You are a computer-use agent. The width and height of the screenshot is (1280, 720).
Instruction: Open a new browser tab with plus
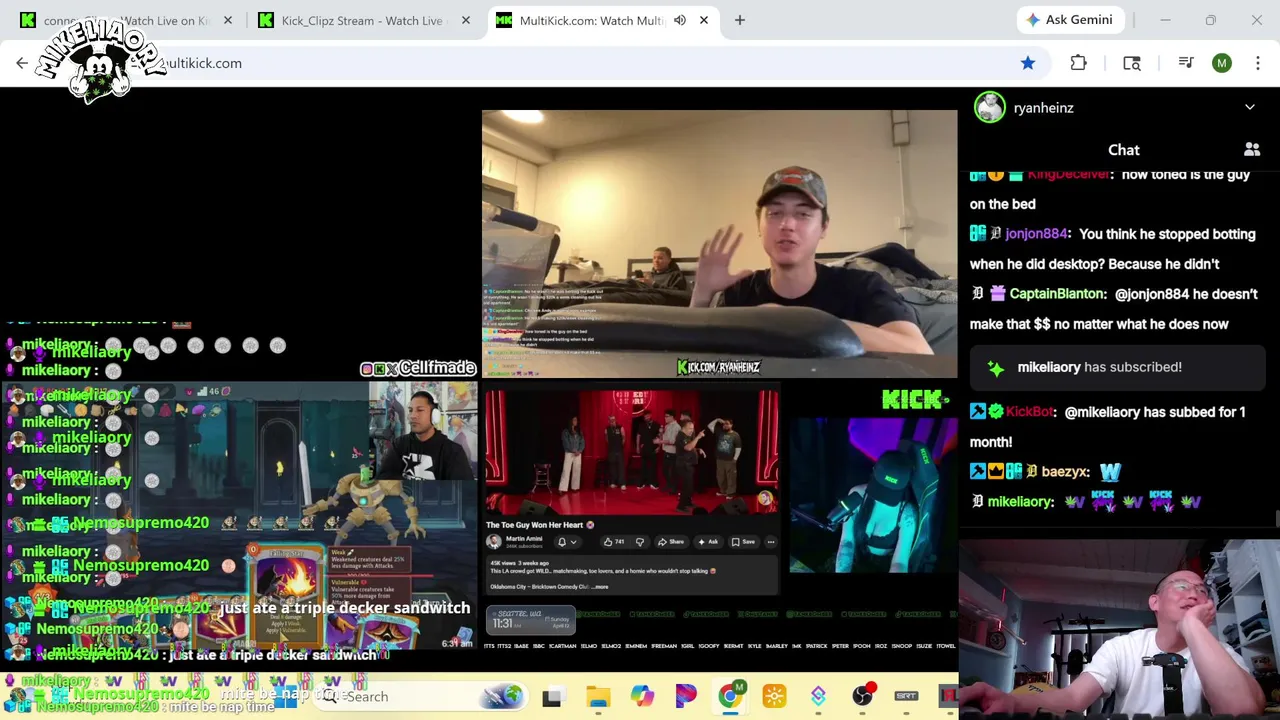point(740,20)
